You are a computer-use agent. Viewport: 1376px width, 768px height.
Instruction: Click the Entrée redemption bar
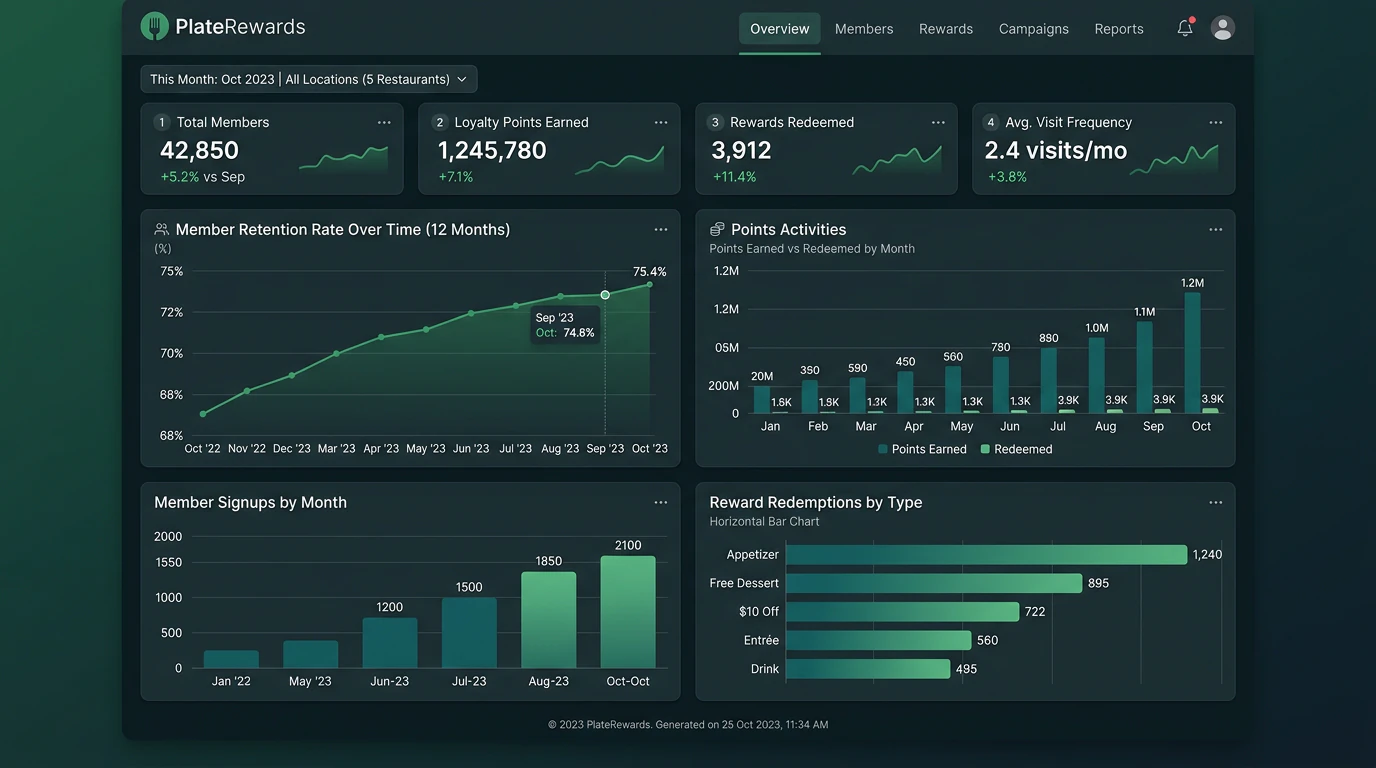coord(879,640)
